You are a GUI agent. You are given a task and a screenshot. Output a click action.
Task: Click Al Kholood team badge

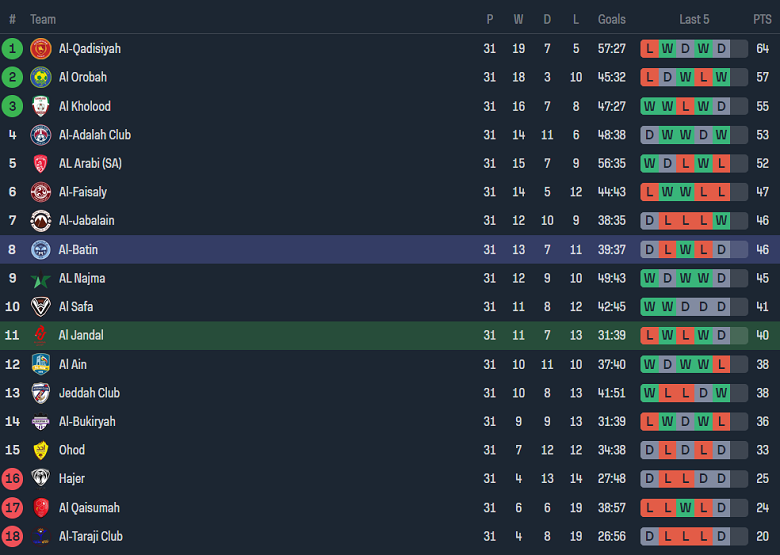point(41,106)
